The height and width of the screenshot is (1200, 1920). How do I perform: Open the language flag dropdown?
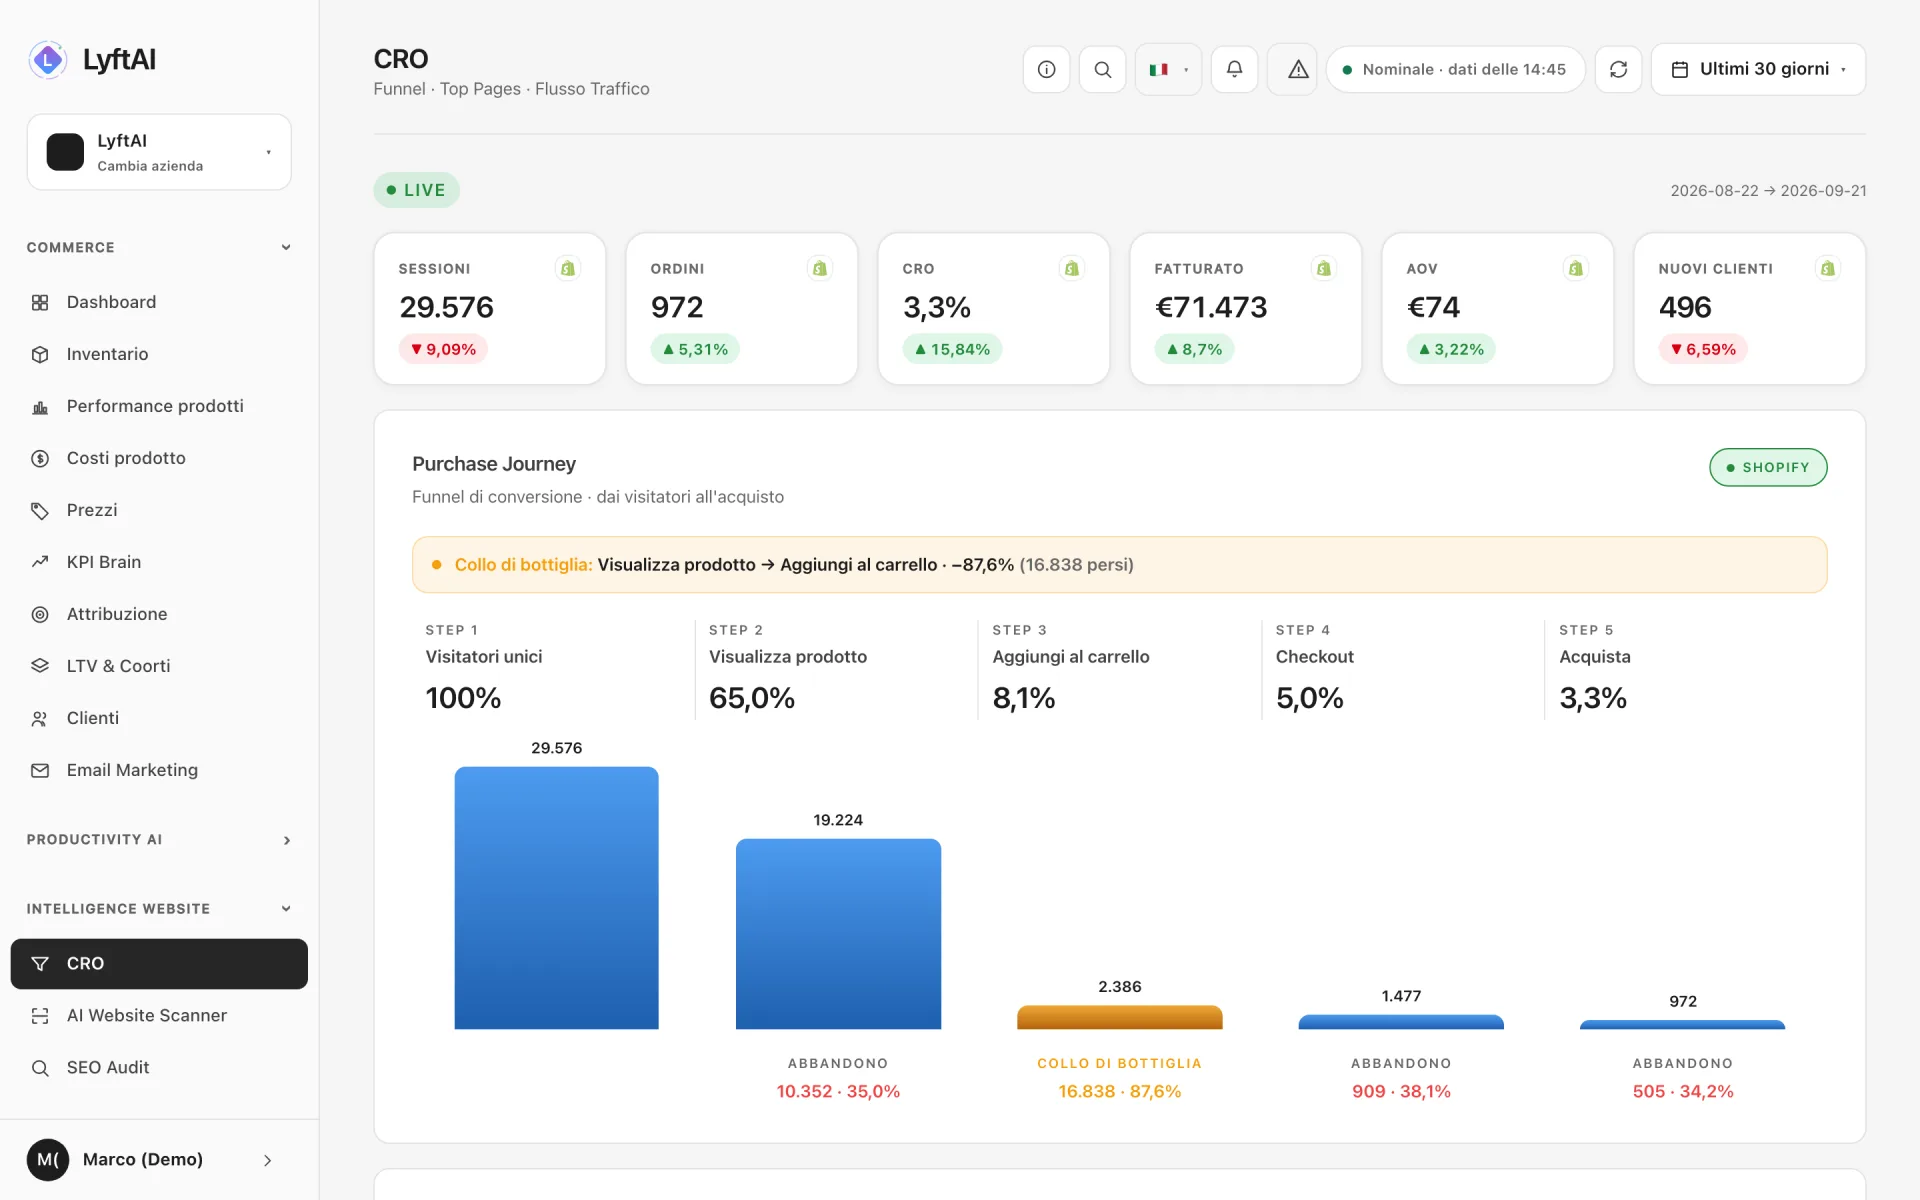[1168, 69]
